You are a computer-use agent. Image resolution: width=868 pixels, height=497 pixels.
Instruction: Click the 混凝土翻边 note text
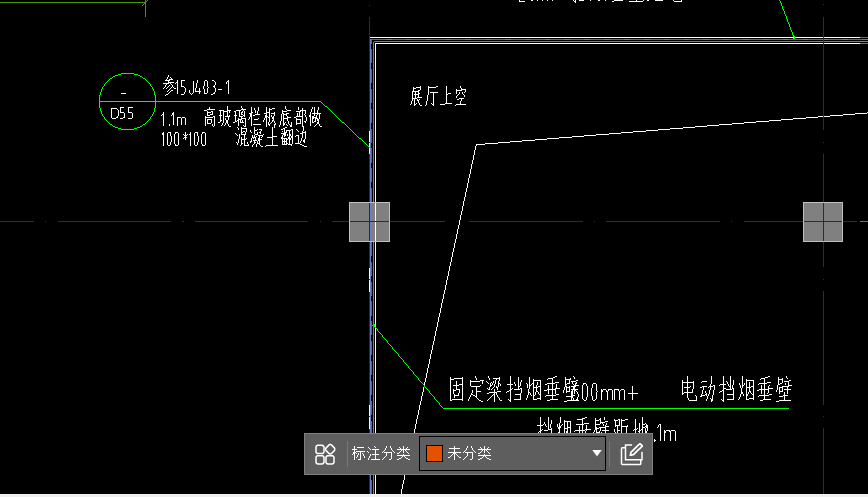tap(271, 138)
